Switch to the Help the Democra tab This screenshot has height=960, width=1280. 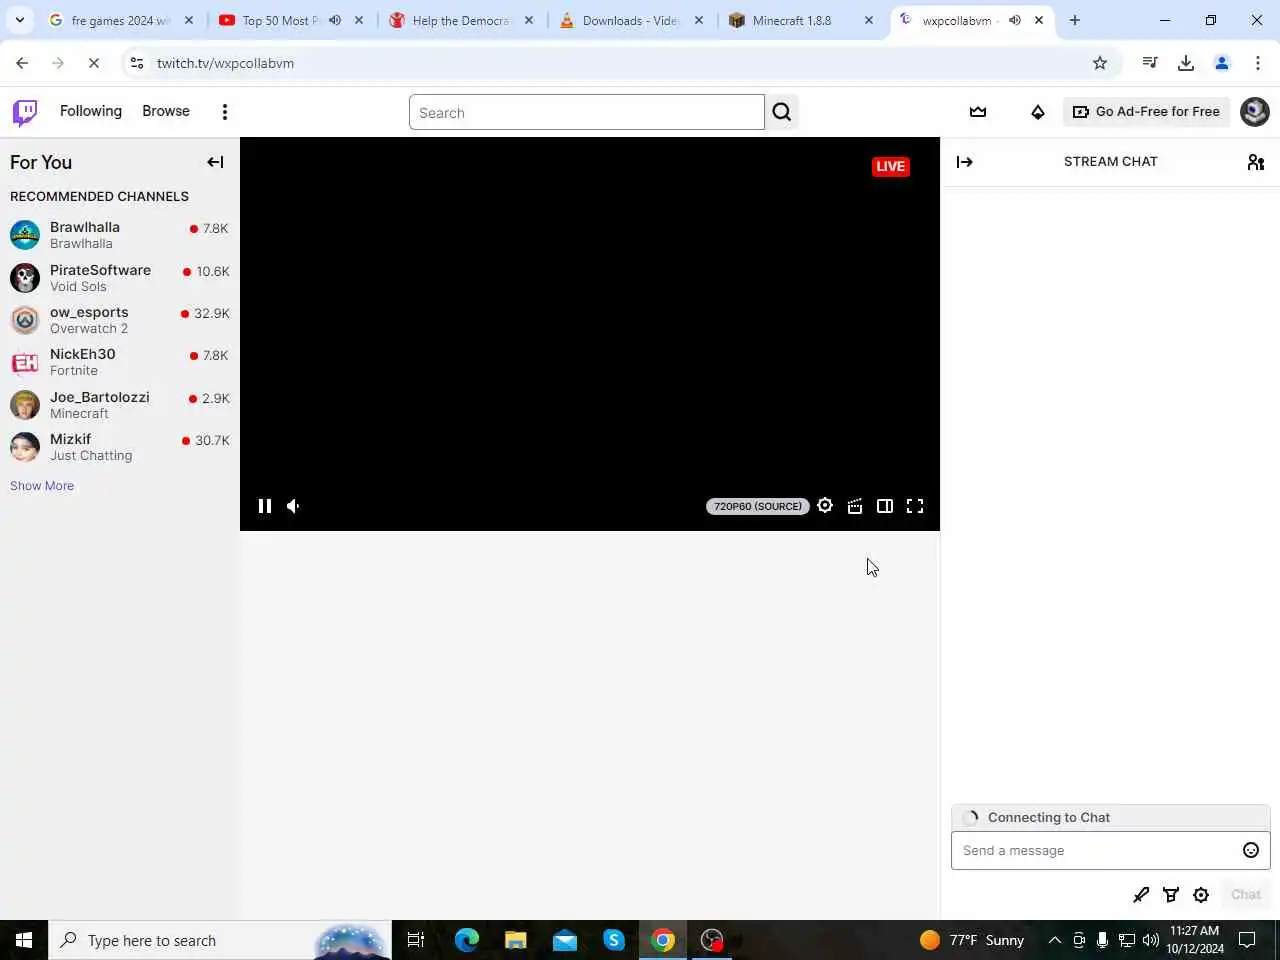460,20
